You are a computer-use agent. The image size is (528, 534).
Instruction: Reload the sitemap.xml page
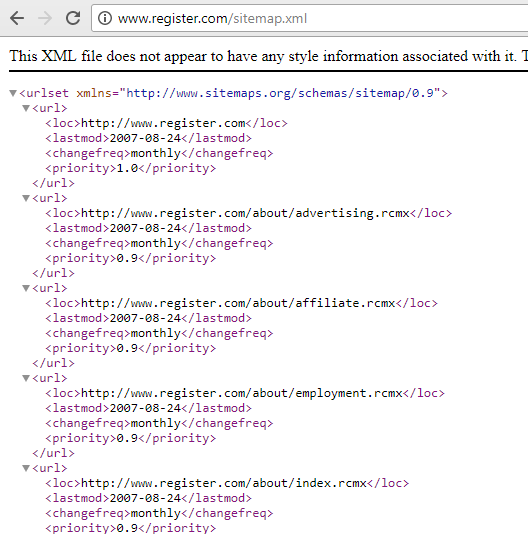point(73,18)
